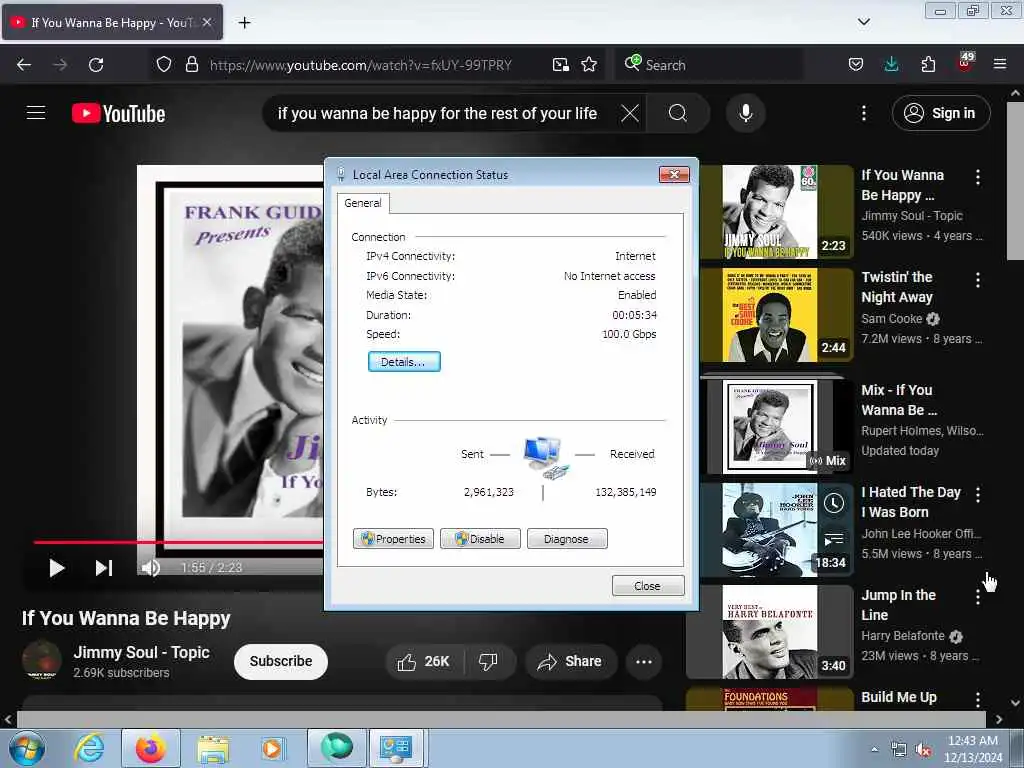Open the Firefox tab list dropdown chevron
Image resolution: width=1024 pixels, height=768 pixels.
click(x=863, y=22)
